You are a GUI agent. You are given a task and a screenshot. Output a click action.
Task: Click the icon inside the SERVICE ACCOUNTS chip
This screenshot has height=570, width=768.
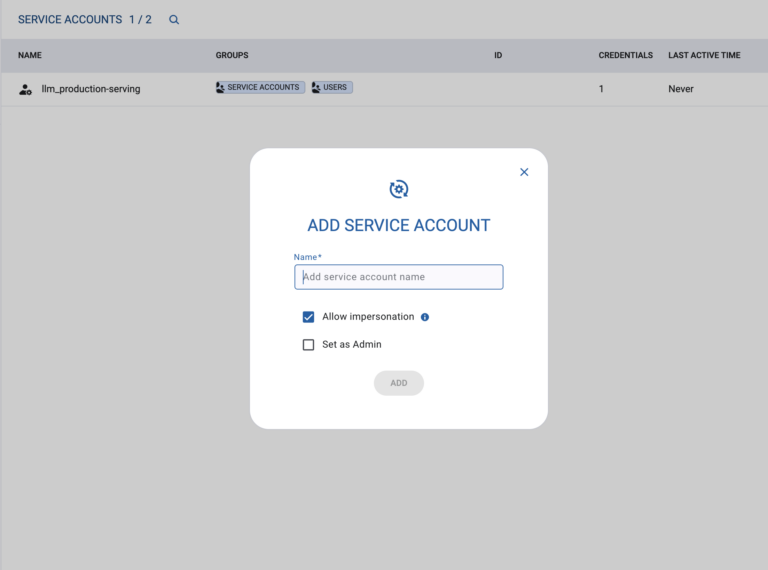(x=221, y=88)
